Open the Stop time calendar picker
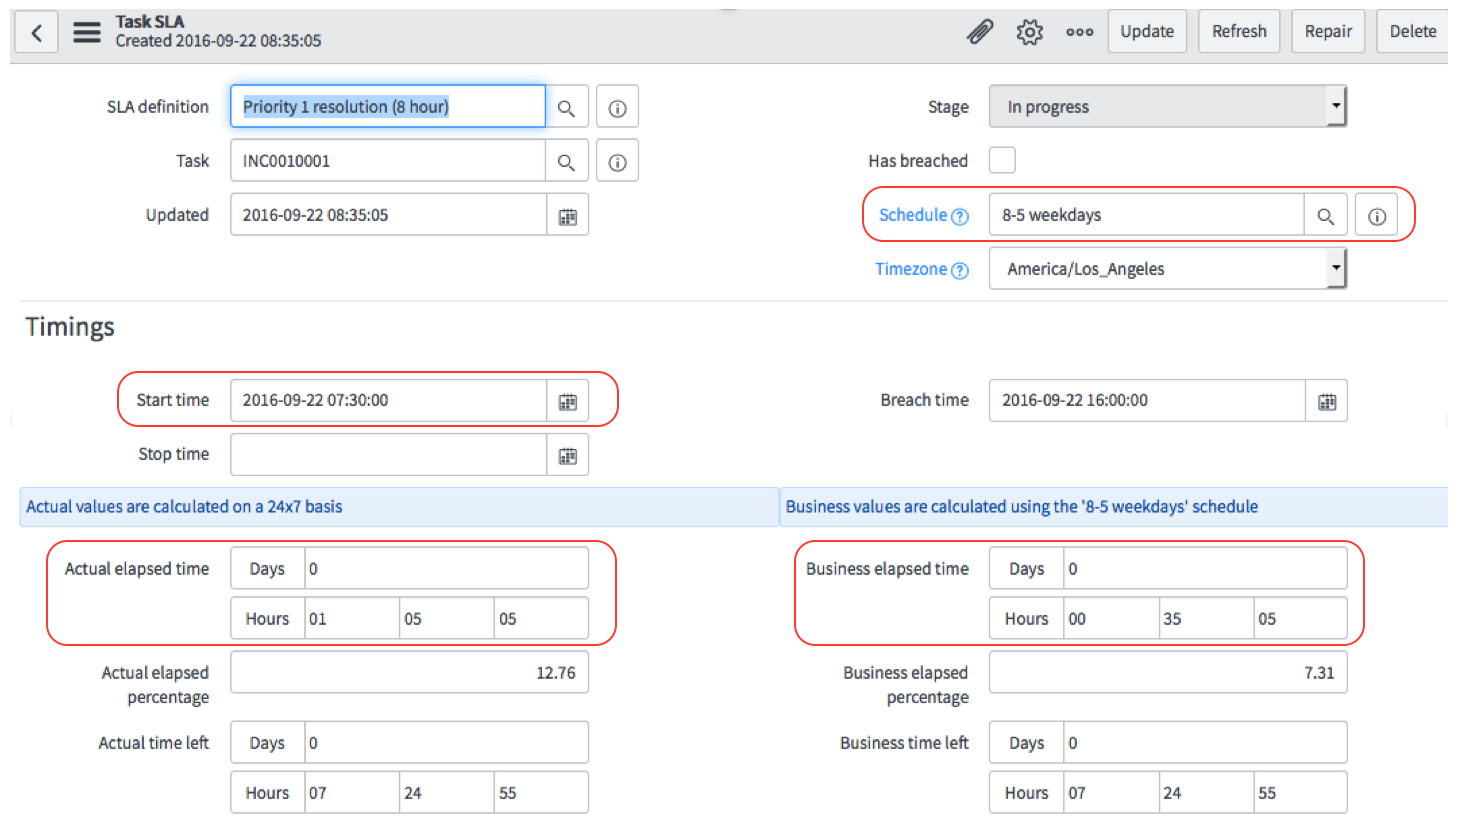 (x=567, y=454)
